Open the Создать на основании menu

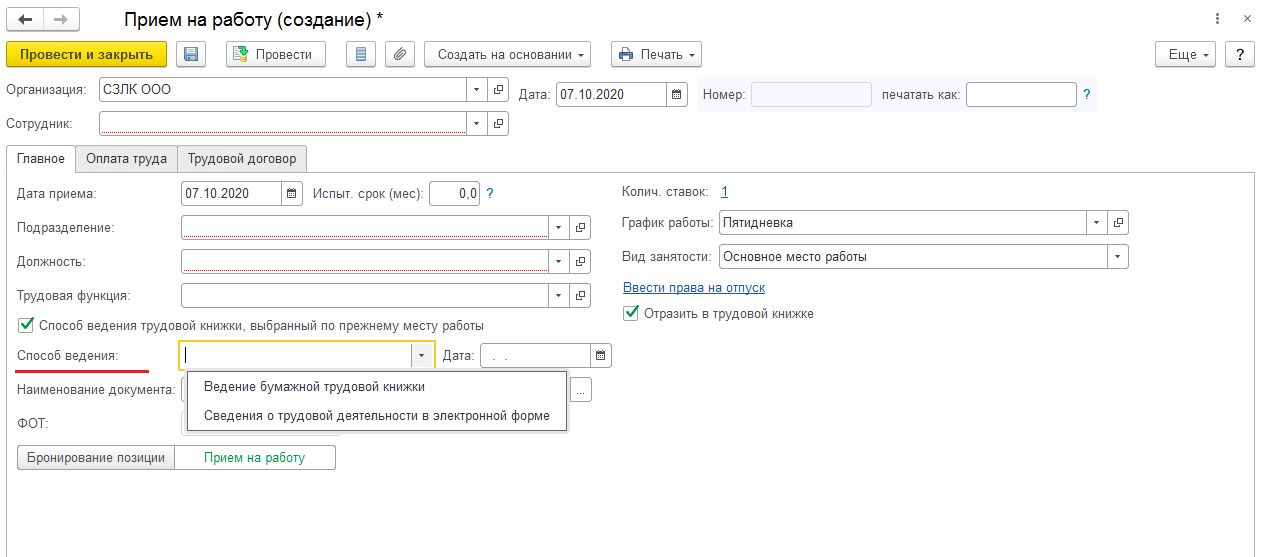(x=507, y=55)
